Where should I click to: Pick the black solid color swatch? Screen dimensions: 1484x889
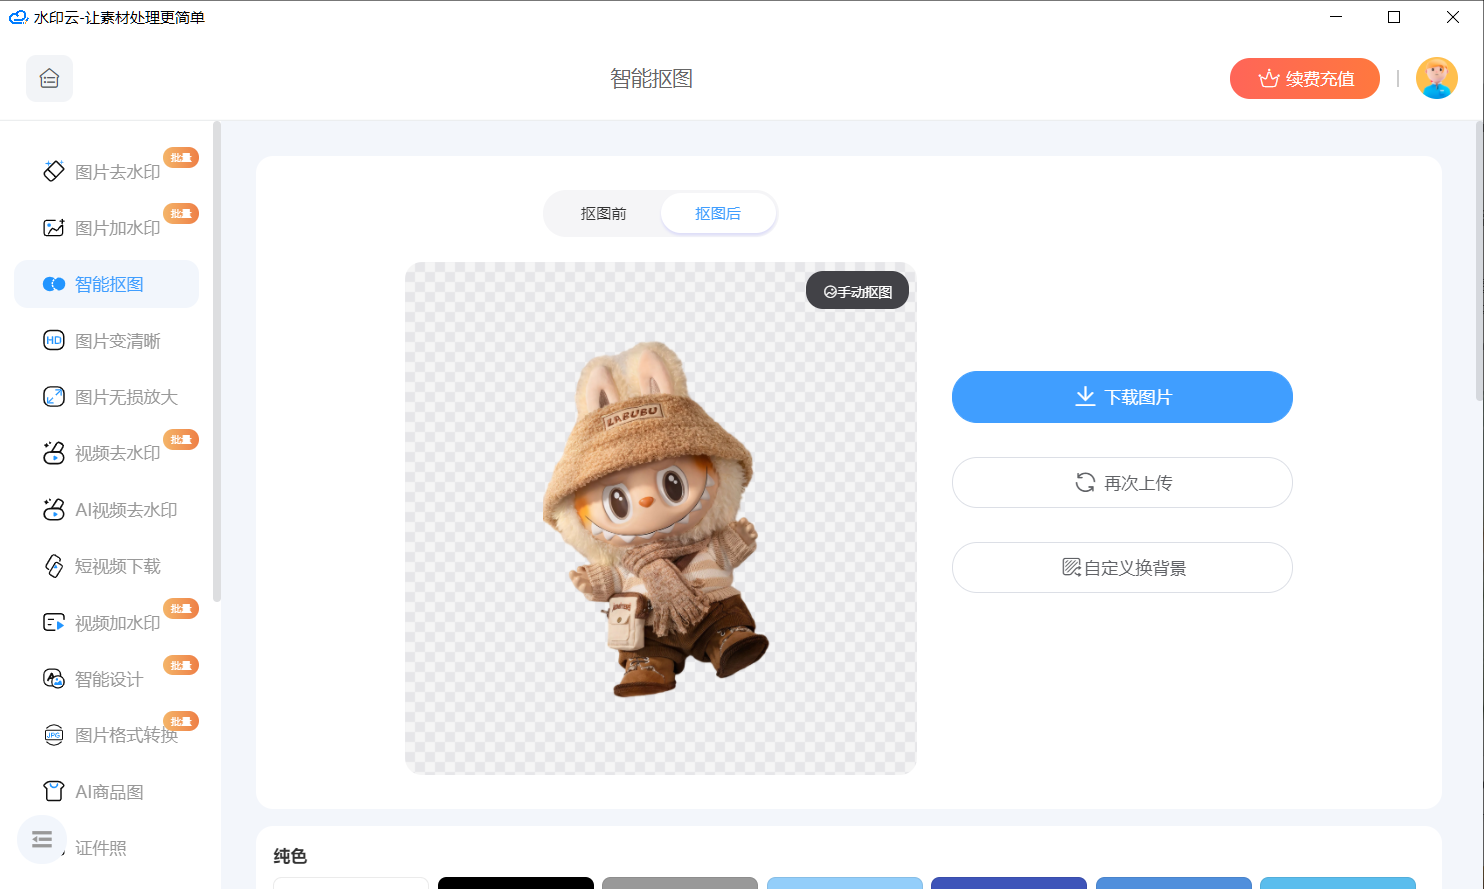516,883
